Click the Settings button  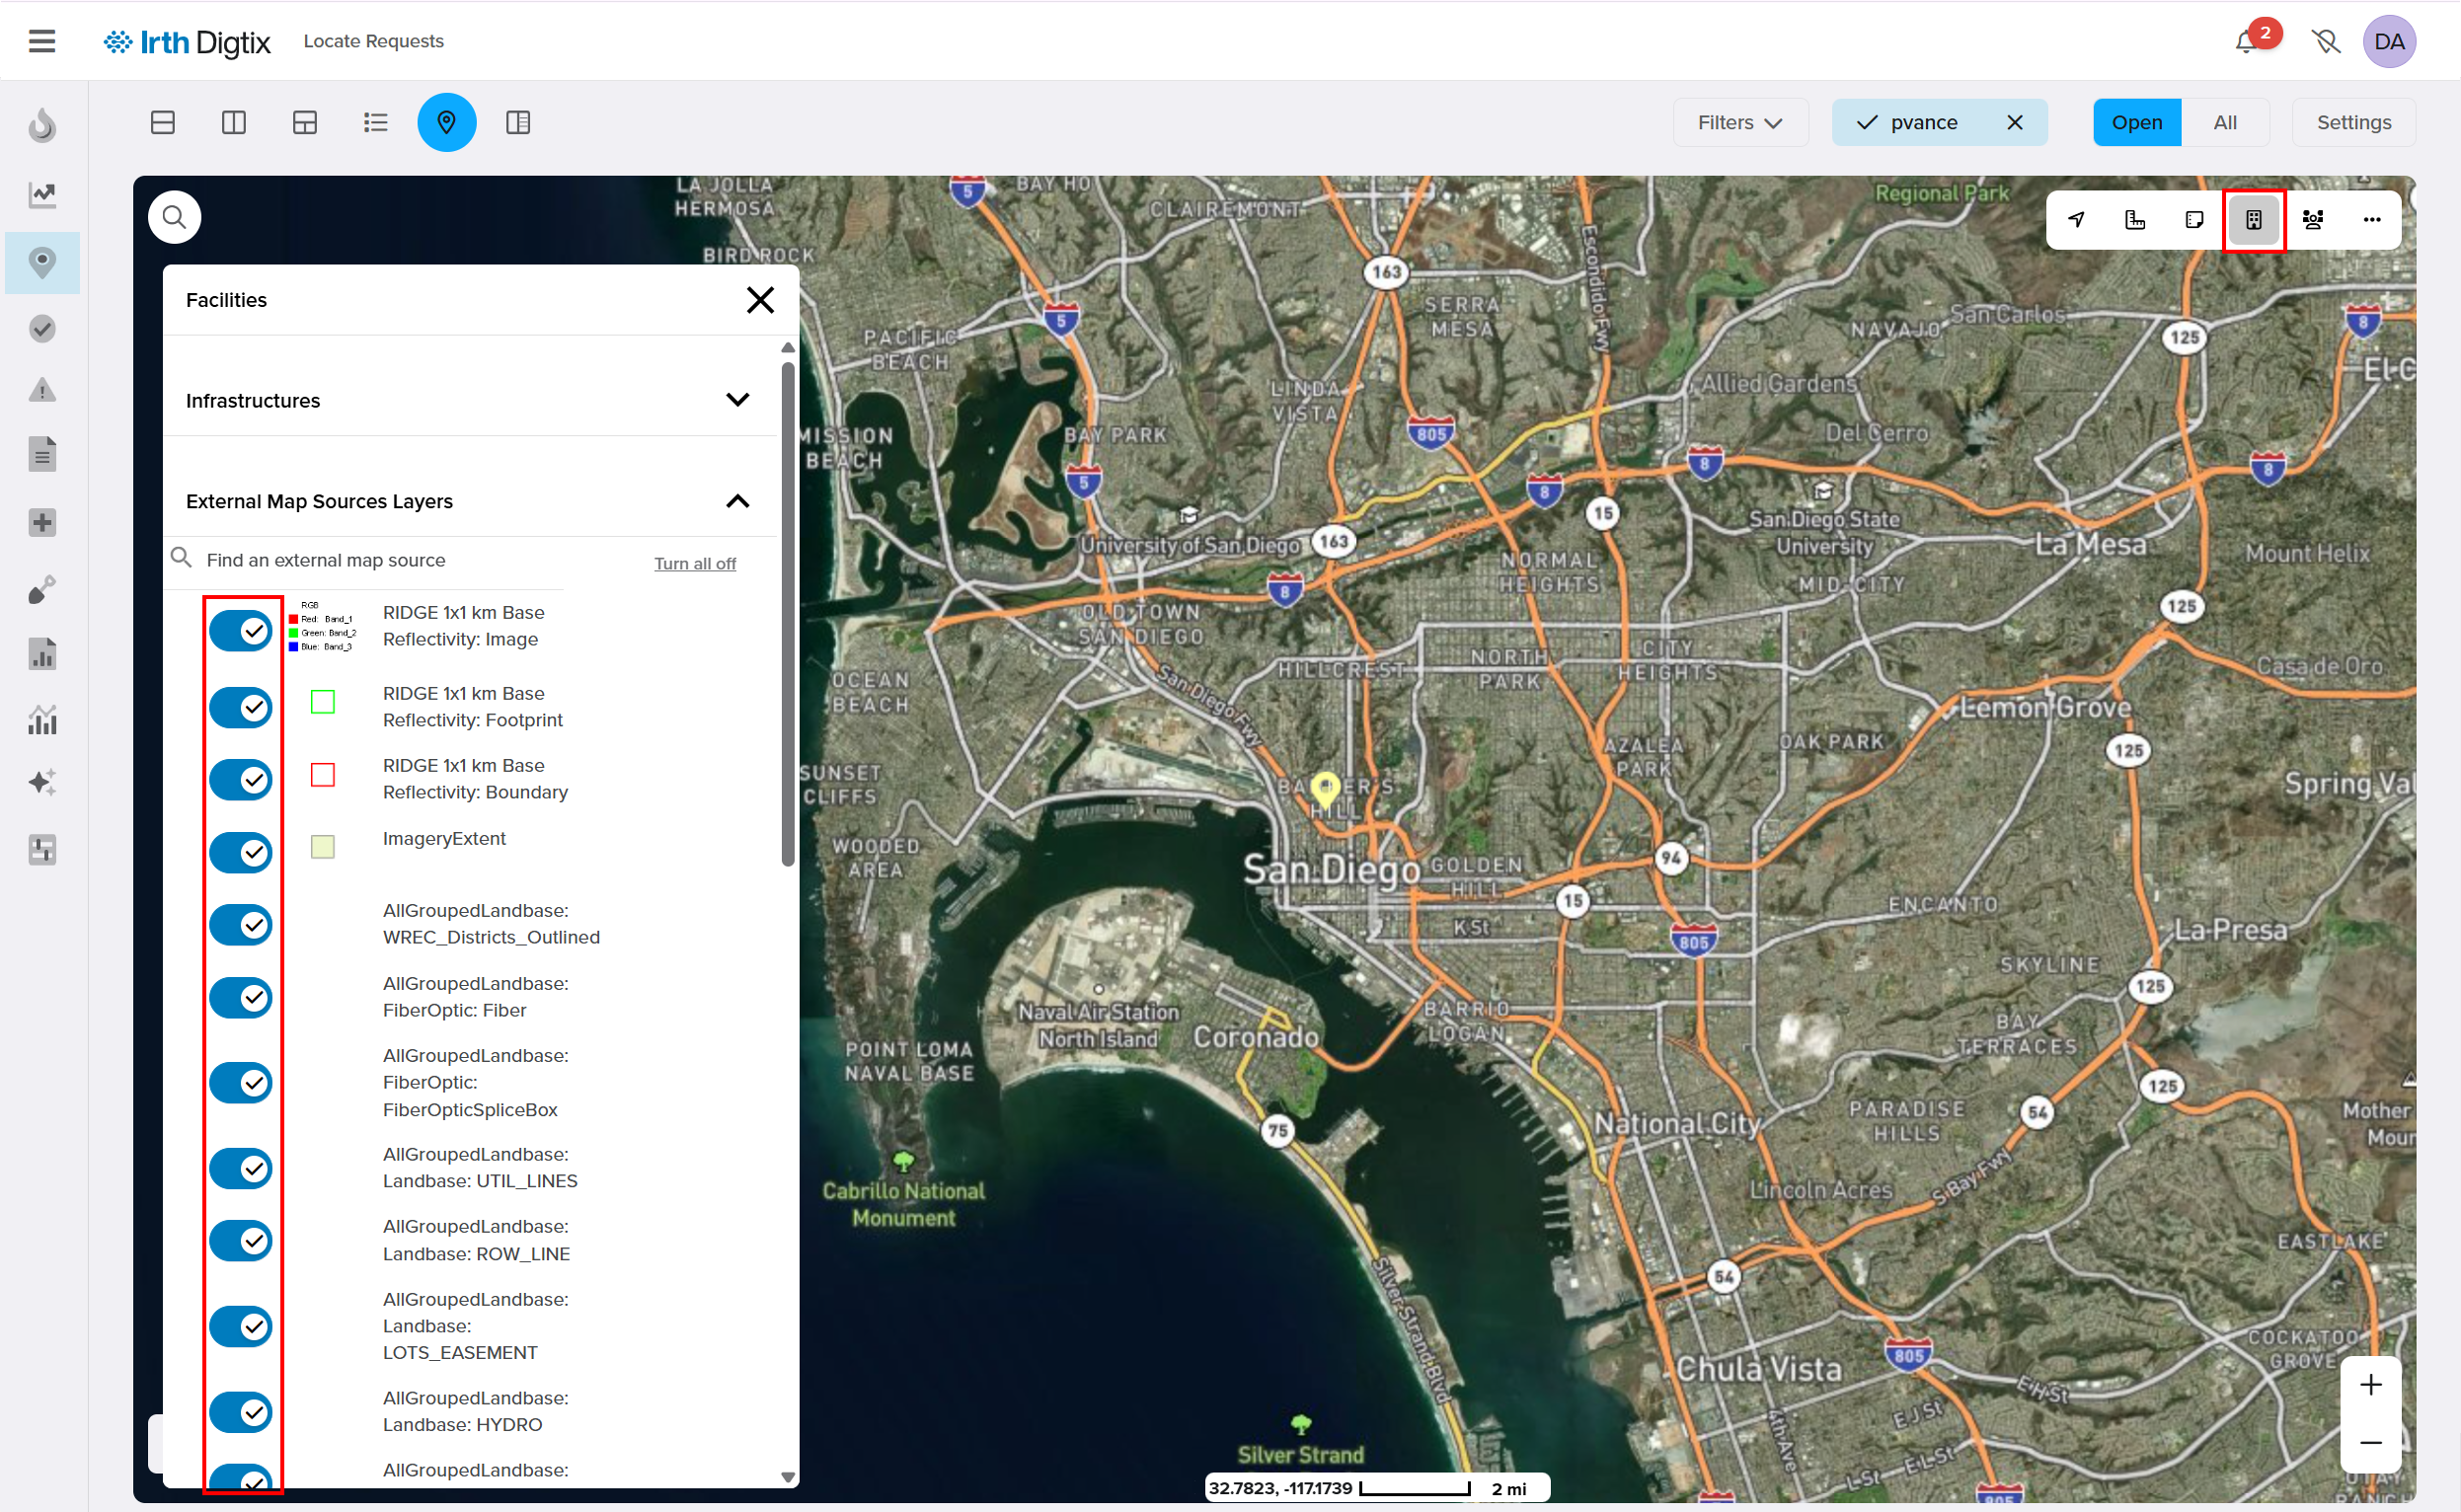2353,122
